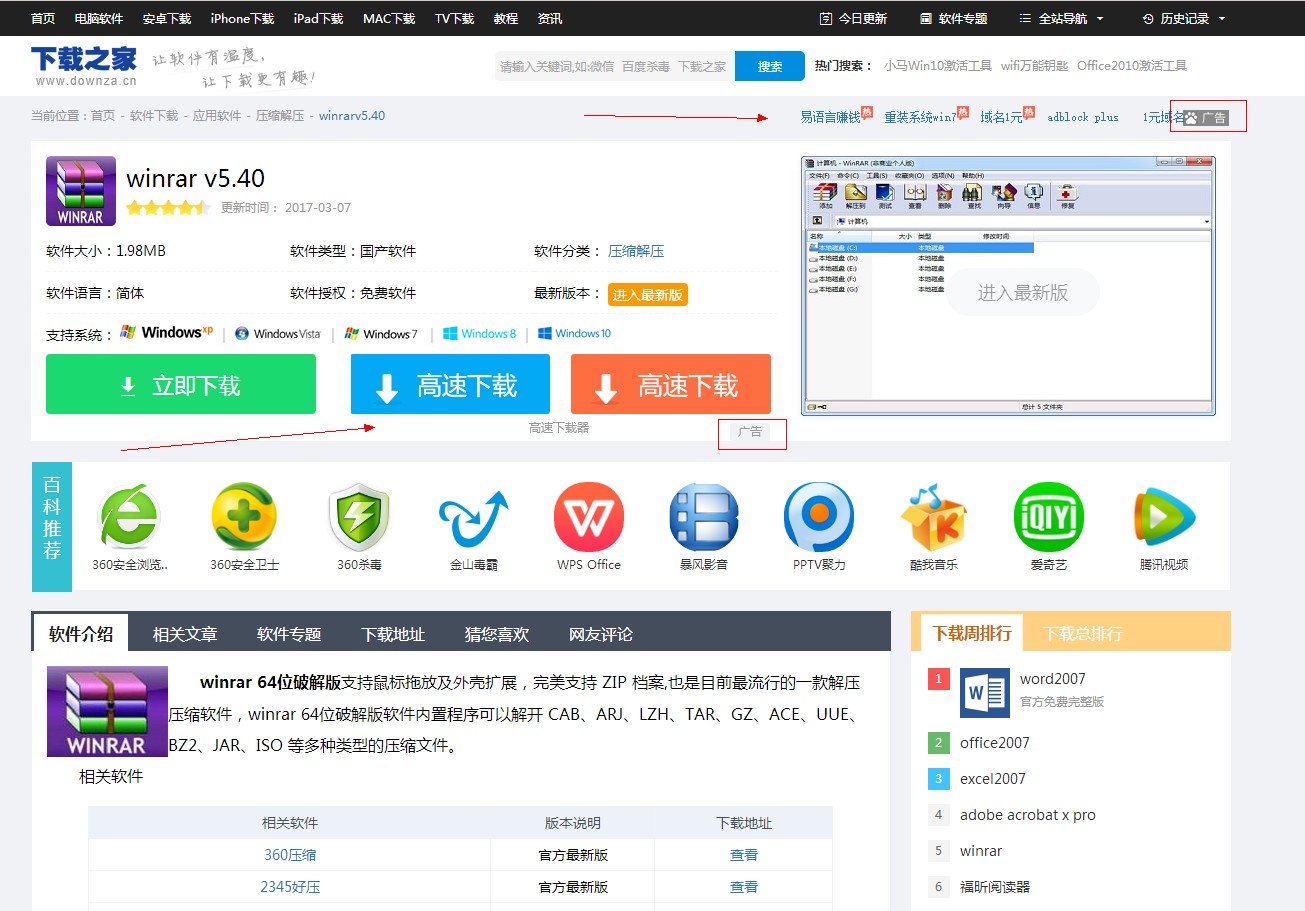Click the orange 进入最新版 button
The height and width of the screenshot is (911, 1305).
coord(648,294)
